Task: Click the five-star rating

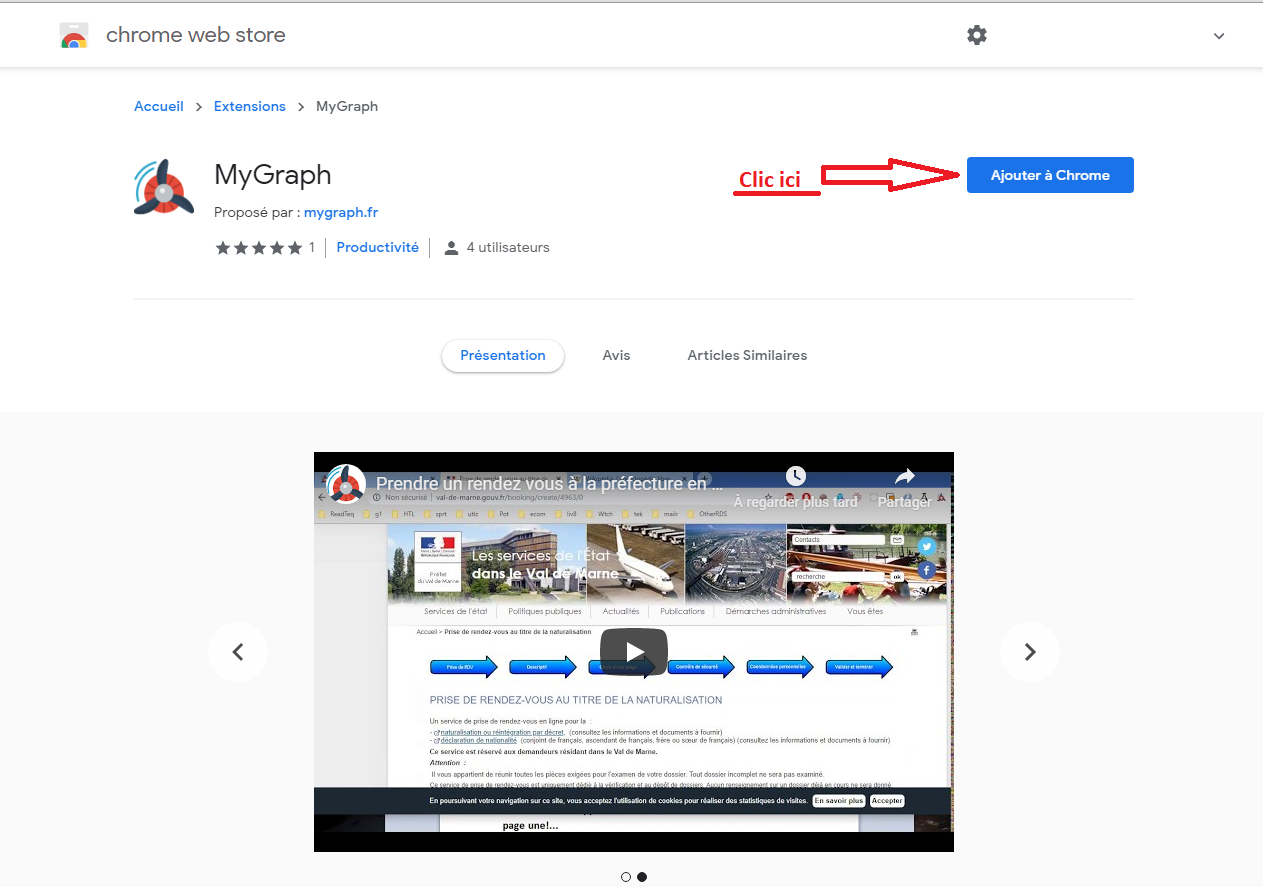Action: (x=258, y=248)
